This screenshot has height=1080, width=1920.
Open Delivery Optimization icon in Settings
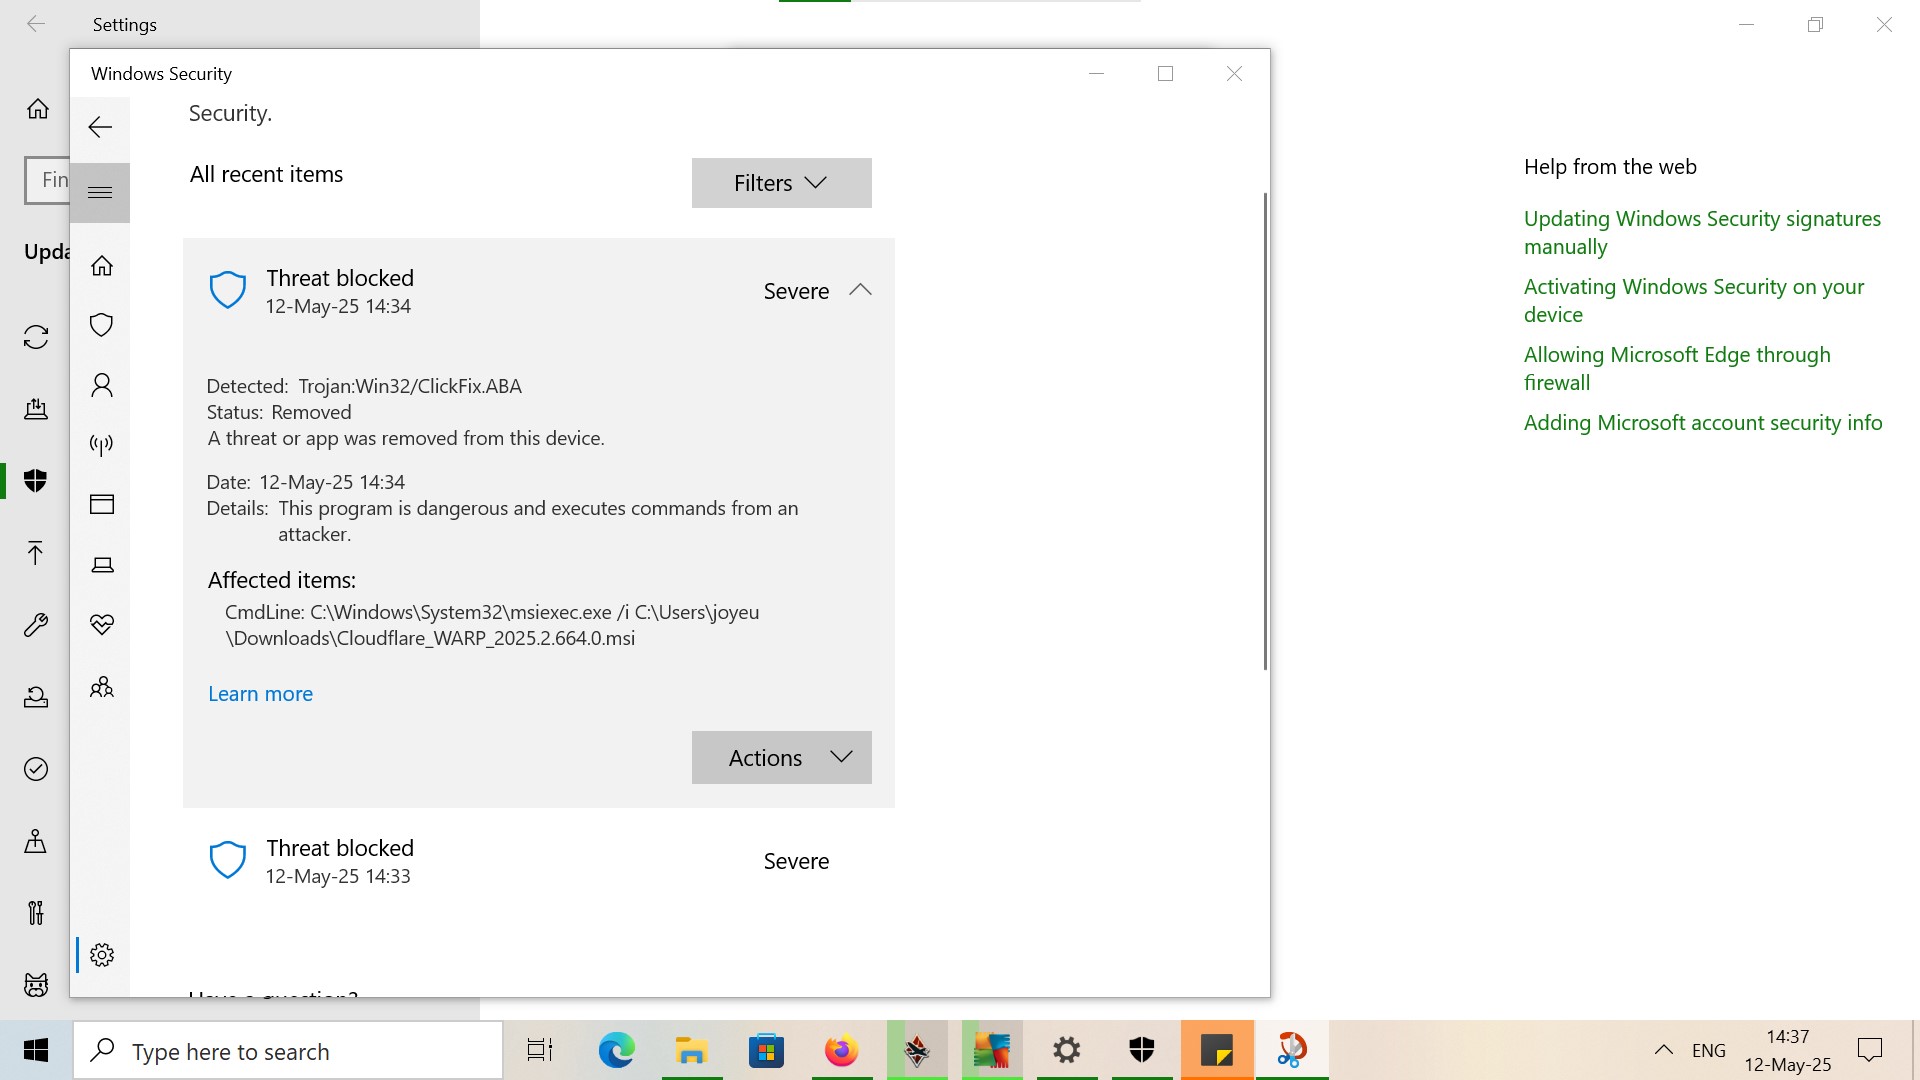click(36, 408)
